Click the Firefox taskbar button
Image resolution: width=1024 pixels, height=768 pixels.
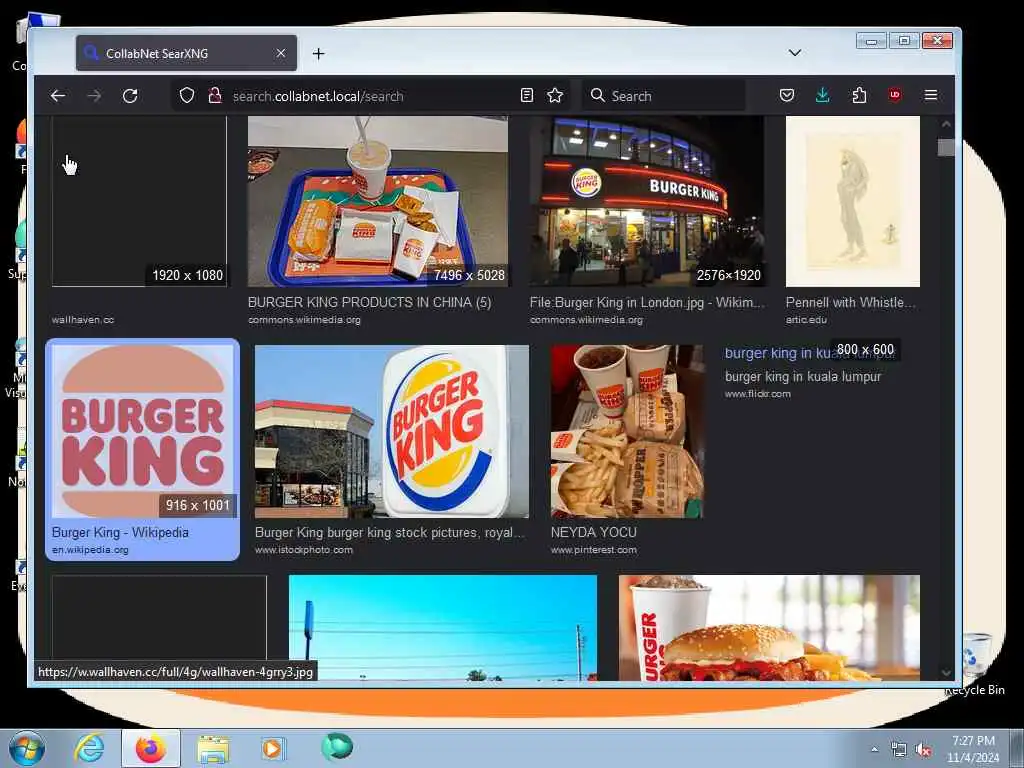pyautogui.click(x=151, y=748)
